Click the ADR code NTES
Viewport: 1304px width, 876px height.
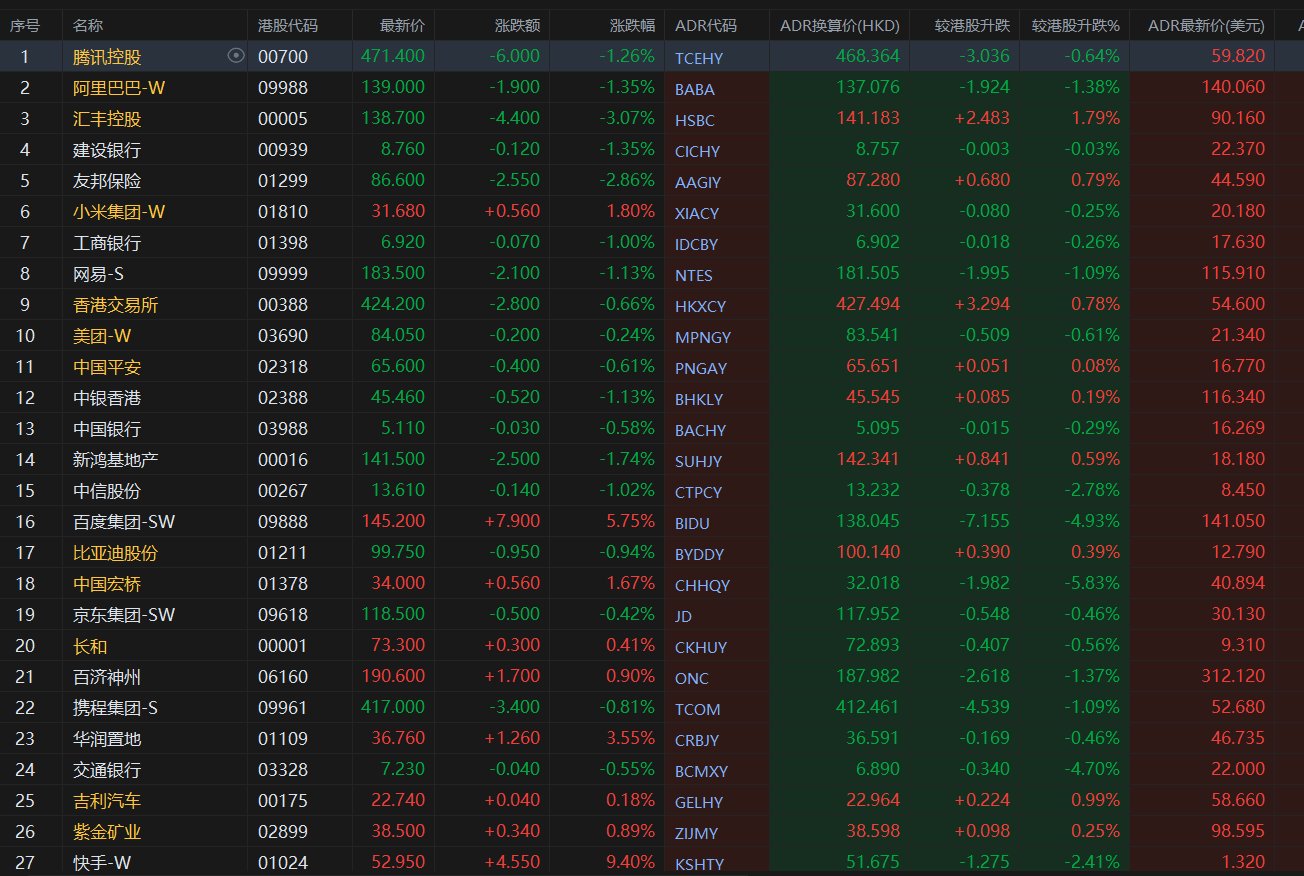tap(694, 276)
